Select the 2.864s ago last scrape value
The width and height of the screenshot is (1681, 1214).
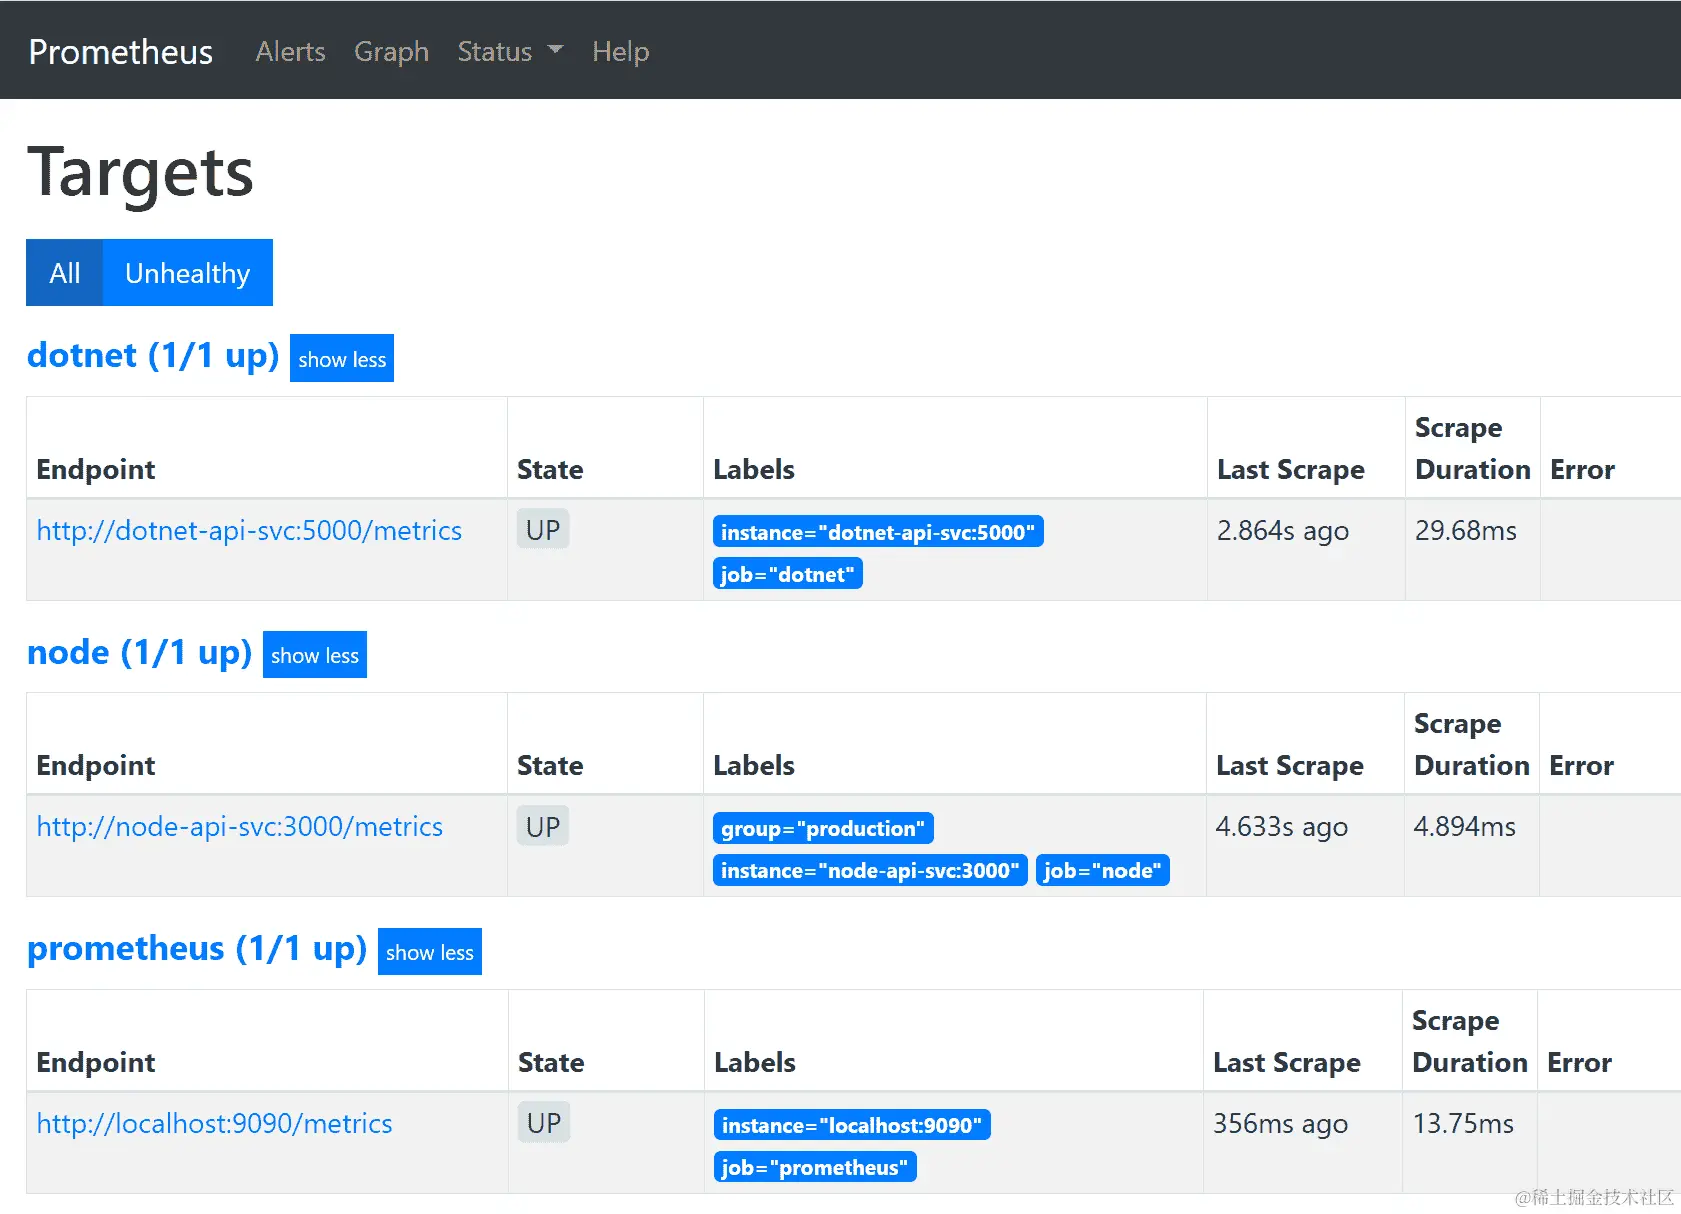[x=1283, y=531]
